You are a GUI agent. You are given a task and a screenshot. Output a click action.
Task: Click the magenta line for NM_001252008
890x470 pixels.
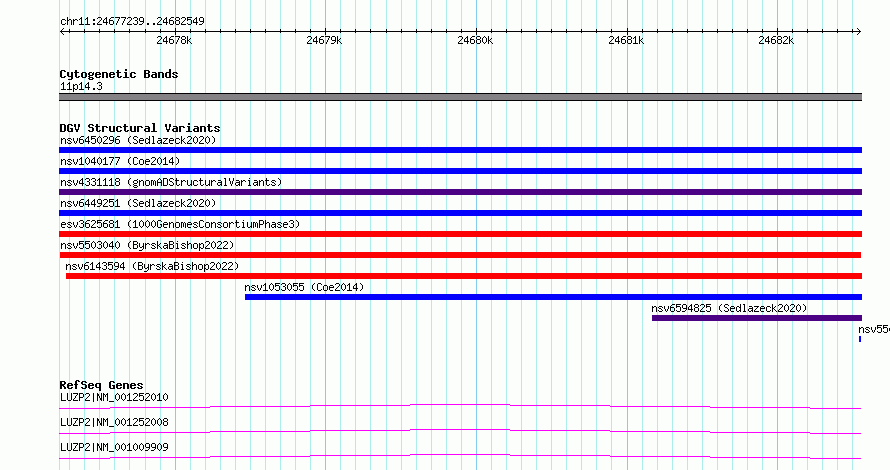(x=460, y=431)
